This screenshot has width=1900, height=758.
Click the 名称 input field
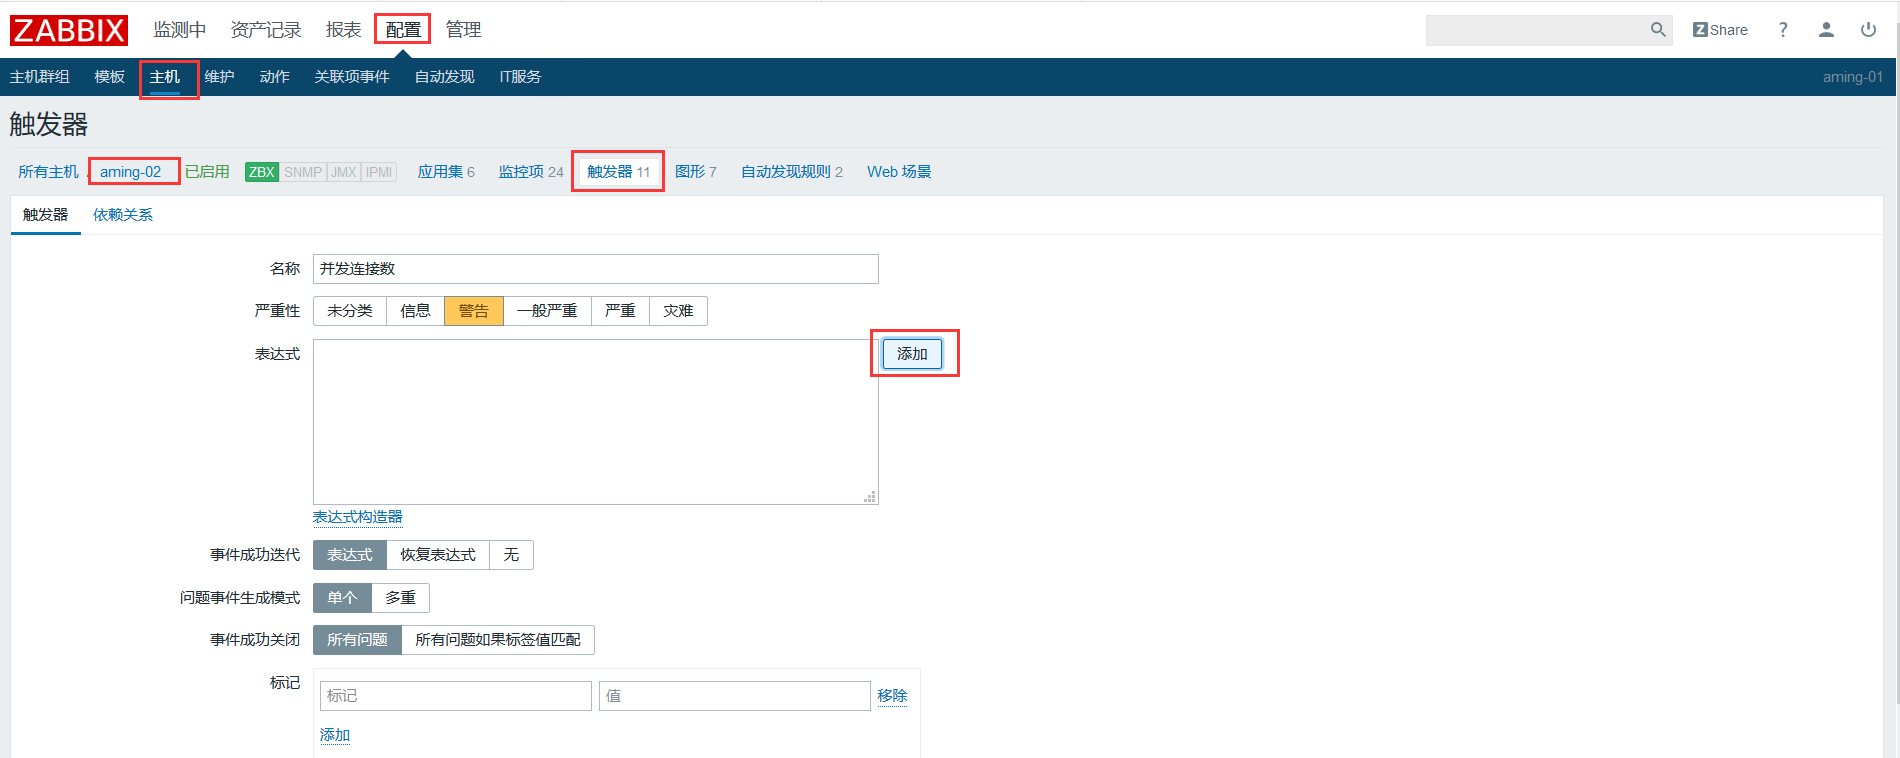[596, 269]
